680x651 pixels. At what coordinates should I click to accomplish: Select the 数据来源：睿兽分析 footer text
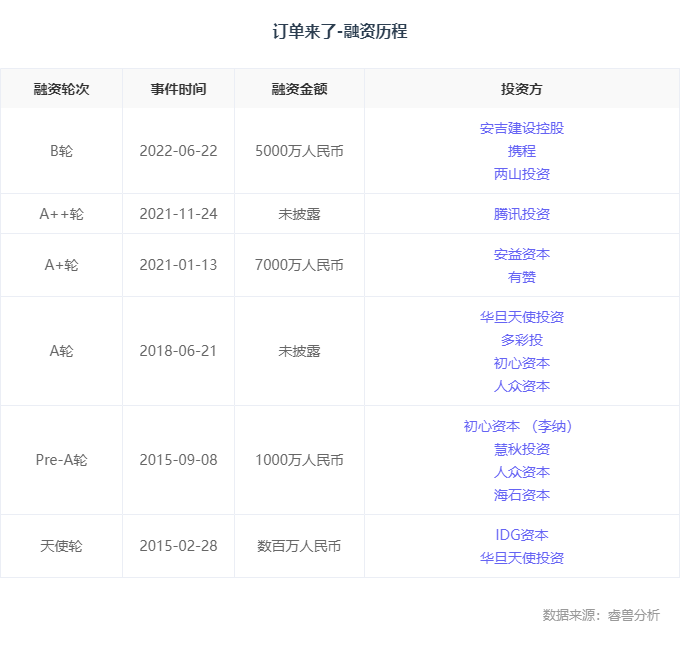click(601, 615)
